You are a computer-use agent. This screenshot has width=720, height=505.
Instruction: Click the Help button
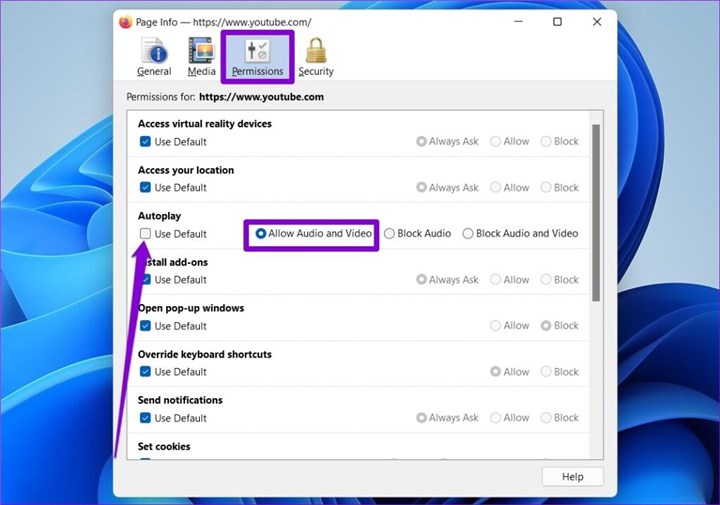[573, 477]
